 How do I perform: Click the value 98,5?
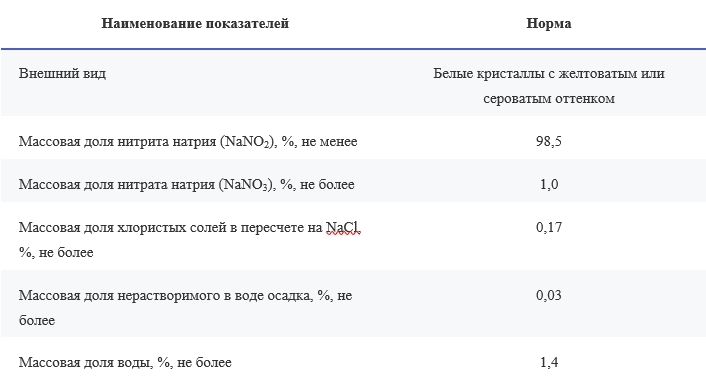point(549,141)
